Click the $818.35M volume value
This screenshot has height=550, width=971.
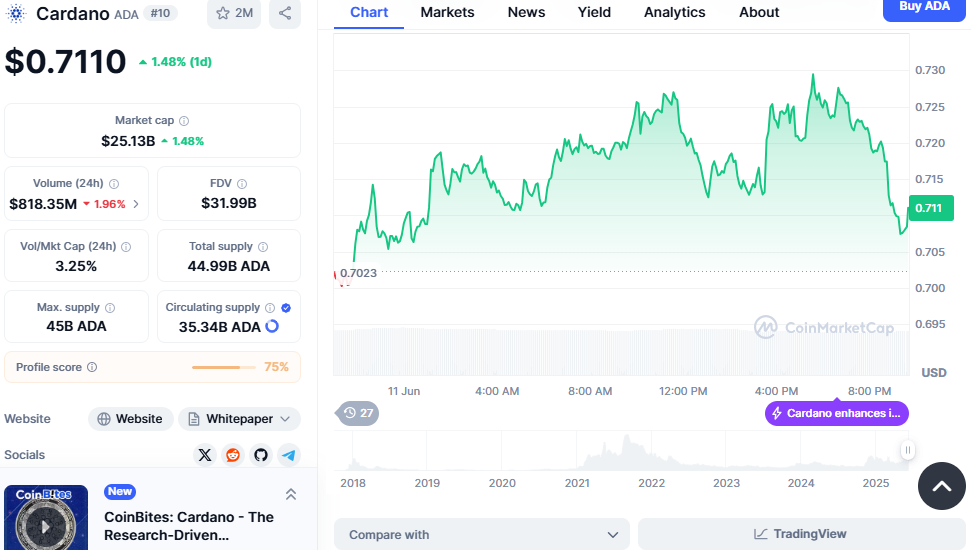[x=43, y=204]
